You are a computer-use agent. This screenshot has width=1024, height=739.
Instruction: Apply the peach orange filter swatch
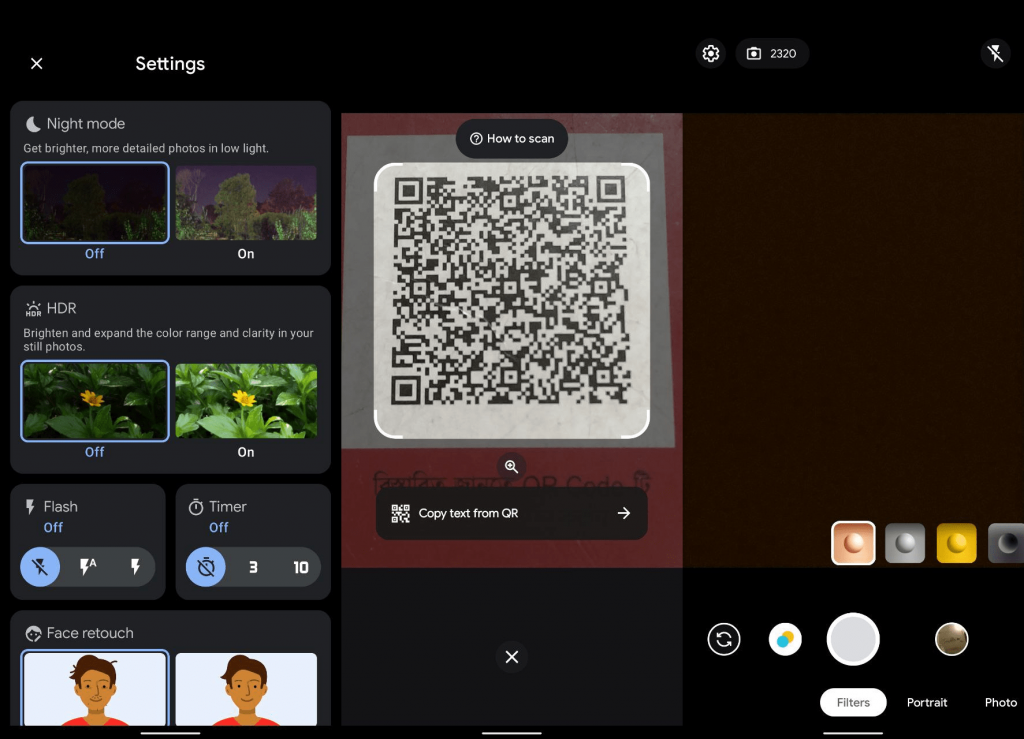coord(853,542)
